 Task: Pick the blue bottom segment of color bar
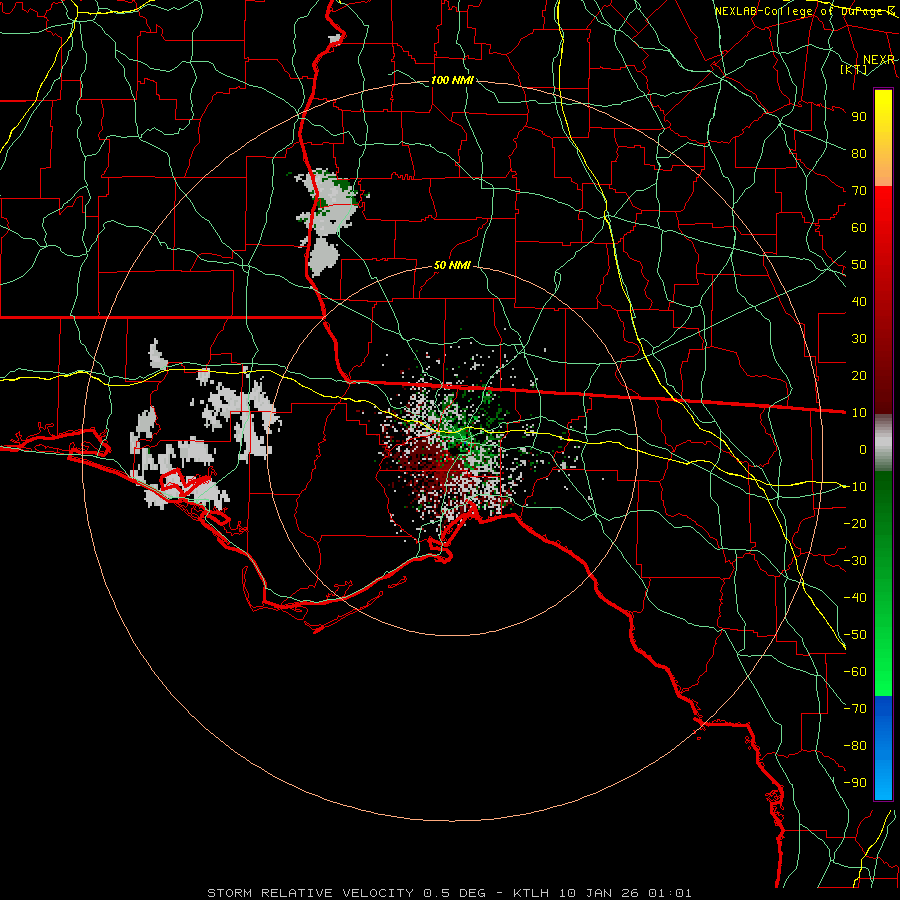tap(883, 747)
